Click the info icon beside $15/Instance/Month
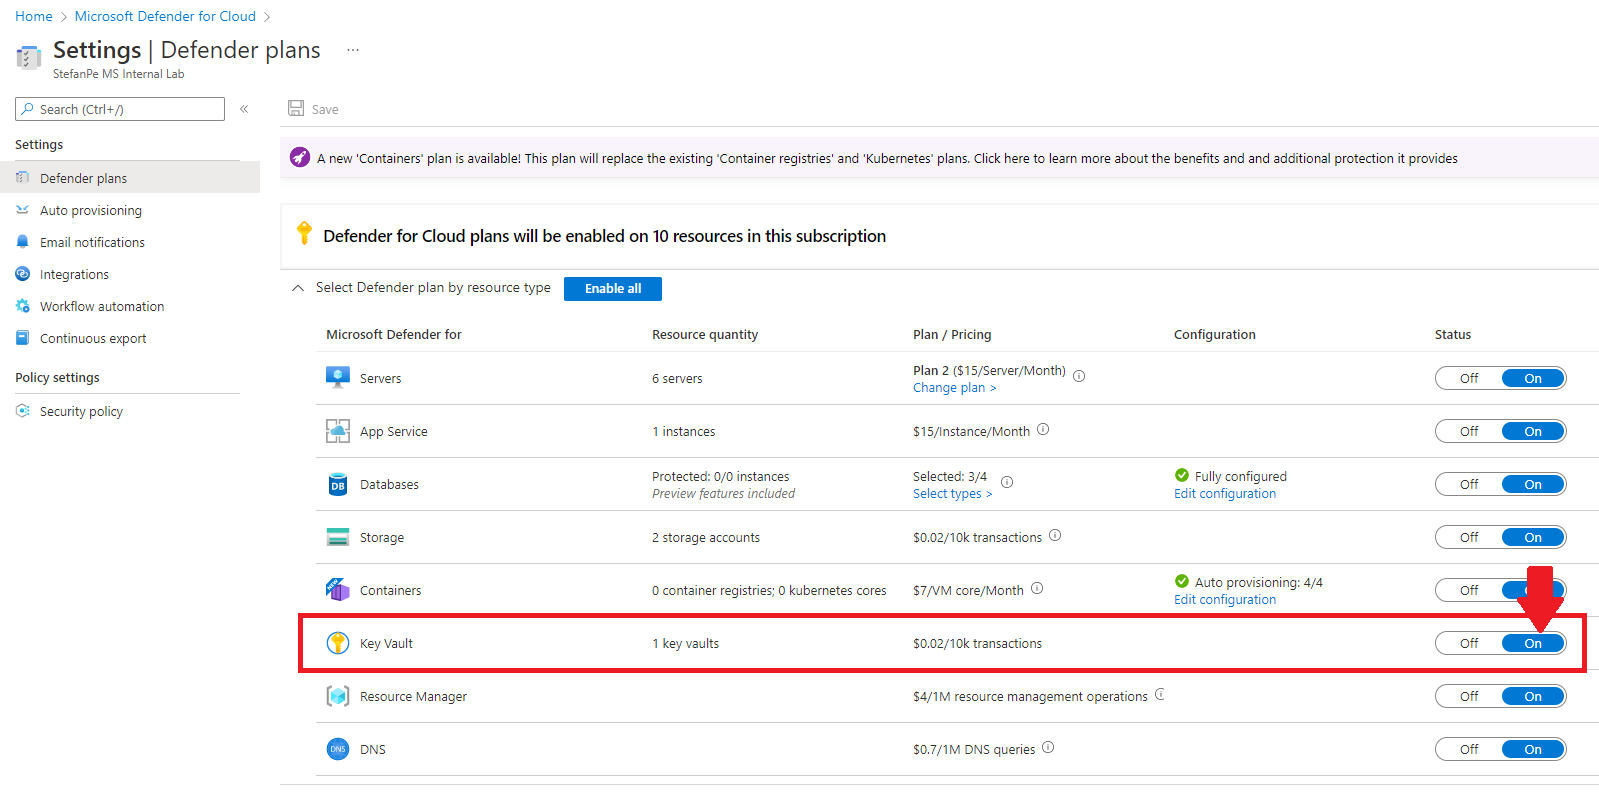 [x=1043, y=429]
